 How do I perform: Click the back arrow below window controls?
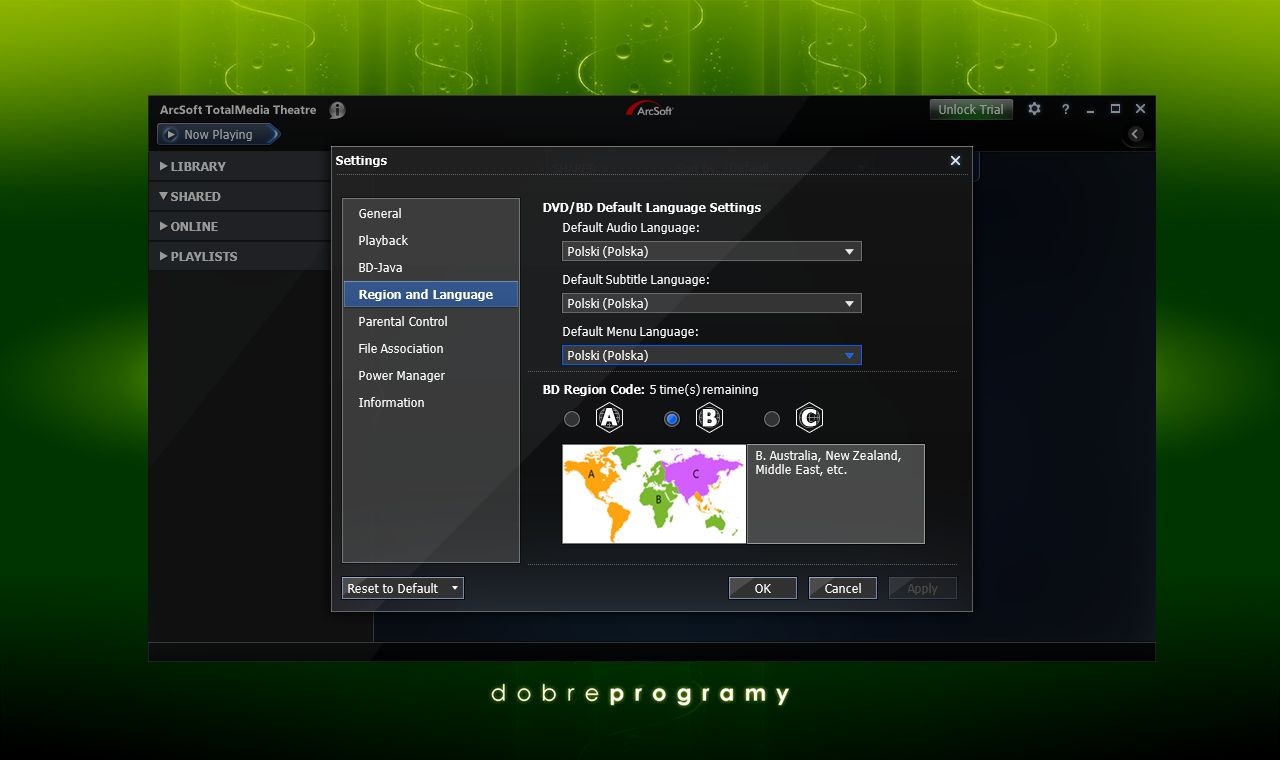point(1135,134)
